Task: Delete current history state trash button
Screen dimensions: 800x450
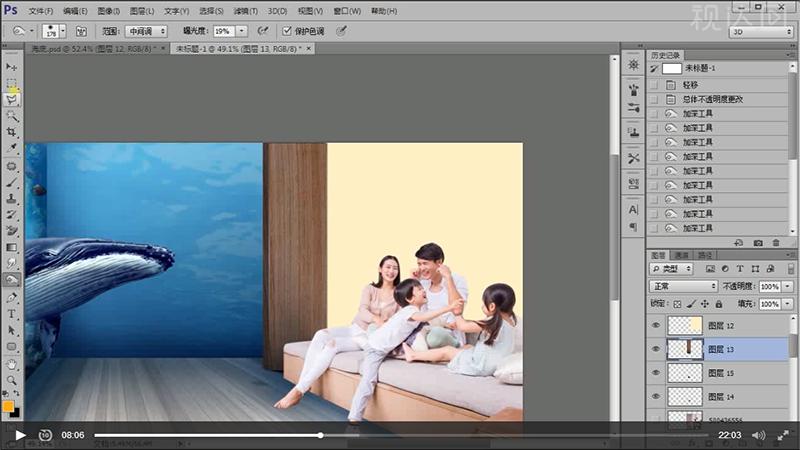Action: (776, 243)
